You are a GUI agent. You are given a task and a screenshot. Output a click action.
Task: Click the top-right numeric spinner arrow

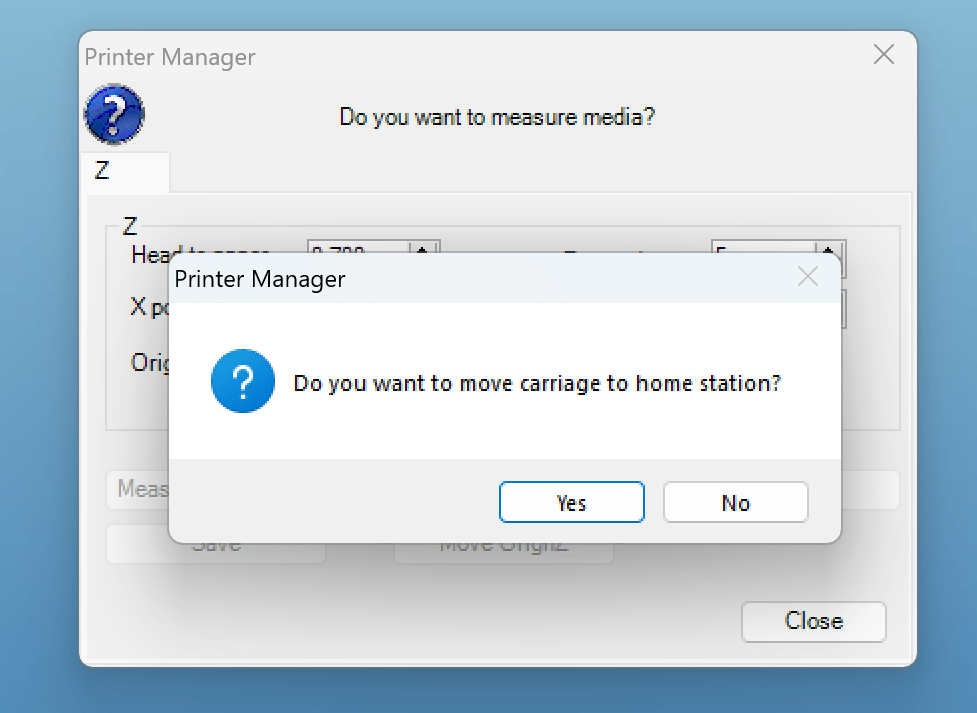[x=829, y=248]
